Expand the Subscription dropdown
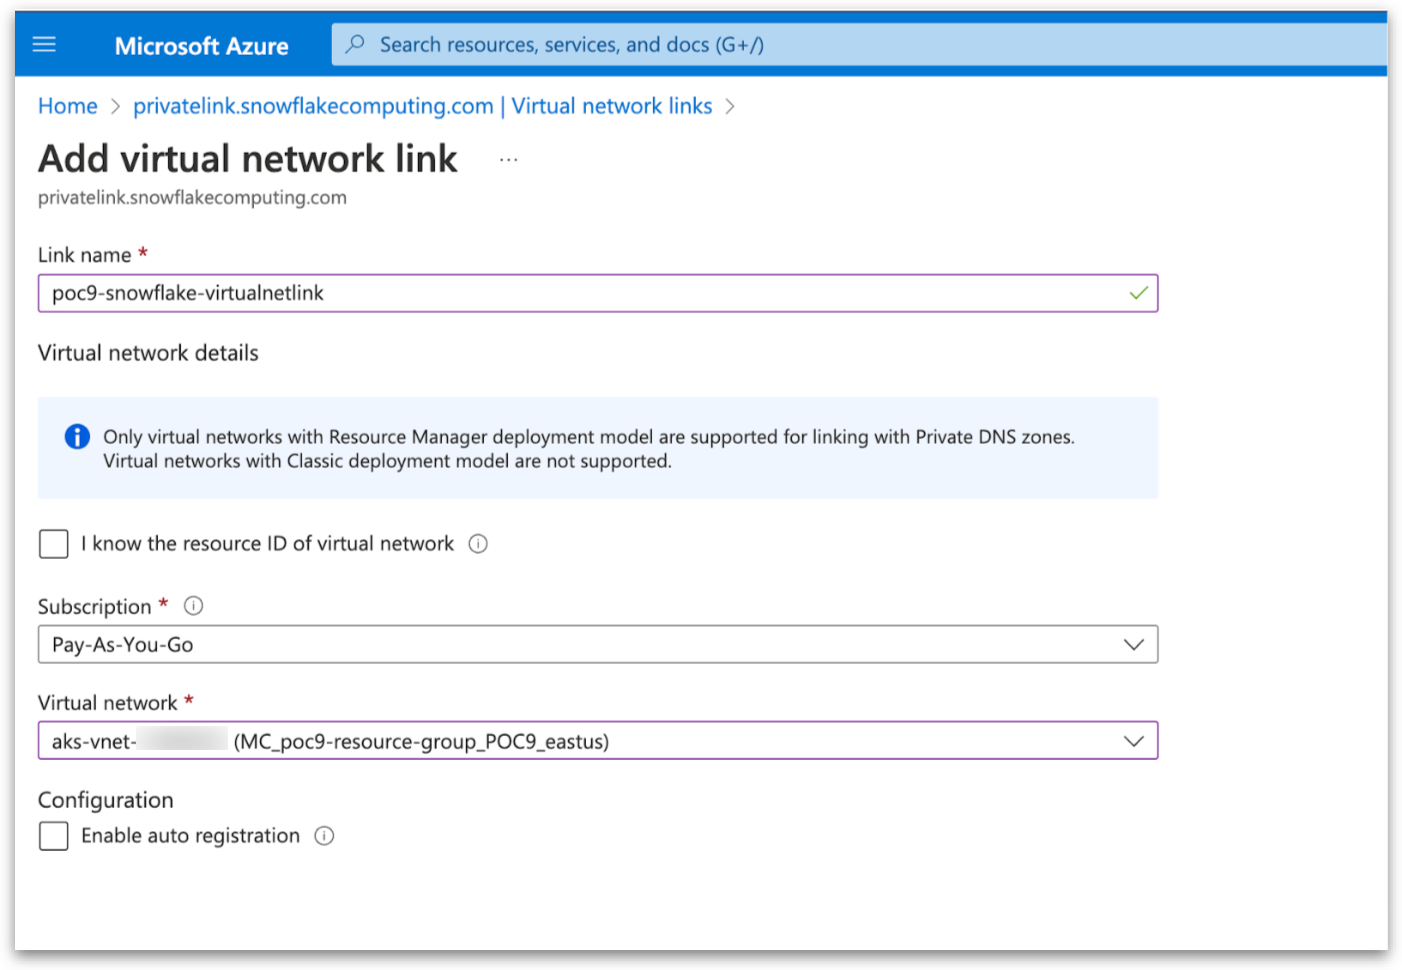 pyautogui.click(x=1133, y=645)
